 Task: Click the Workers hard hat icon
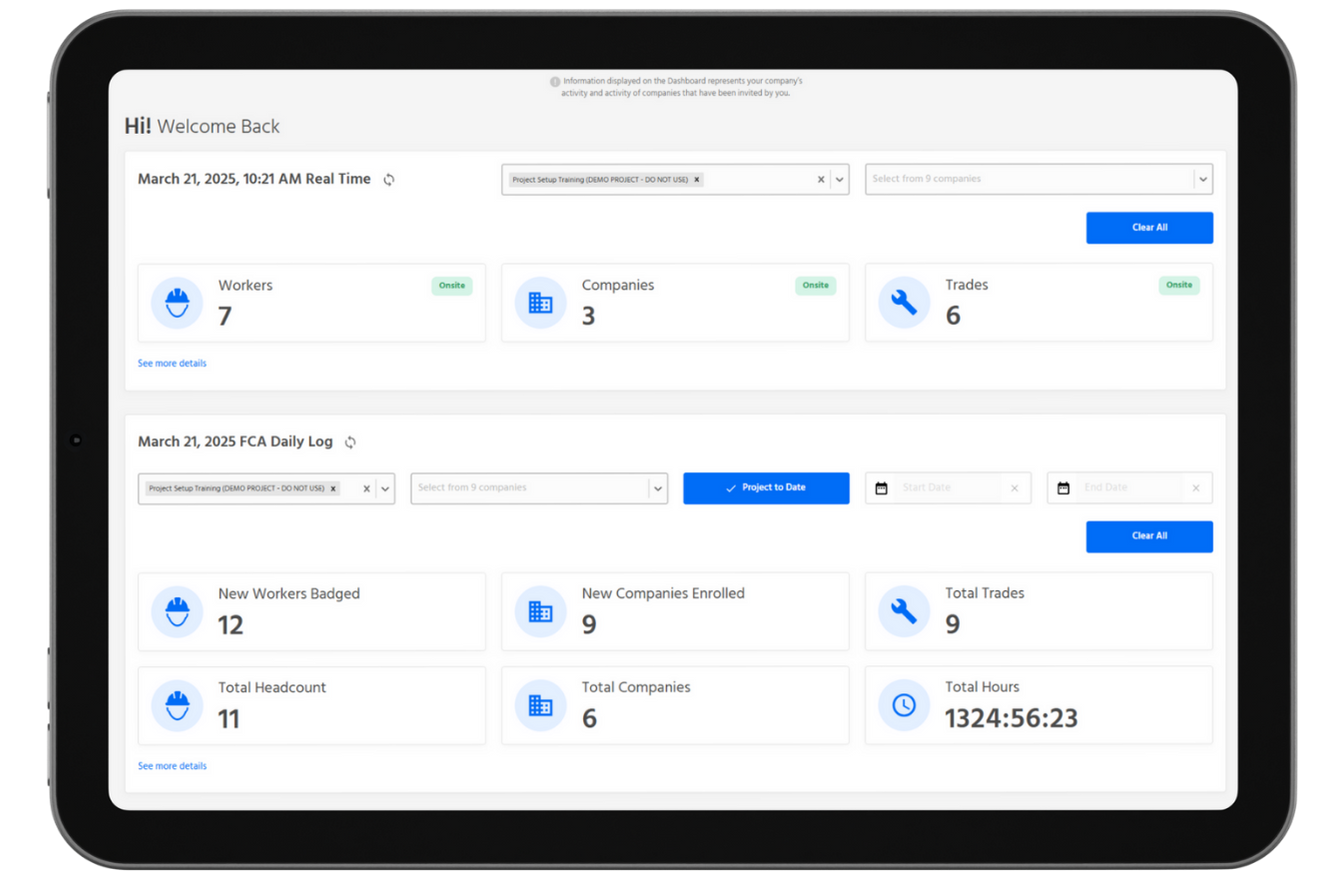177,302
